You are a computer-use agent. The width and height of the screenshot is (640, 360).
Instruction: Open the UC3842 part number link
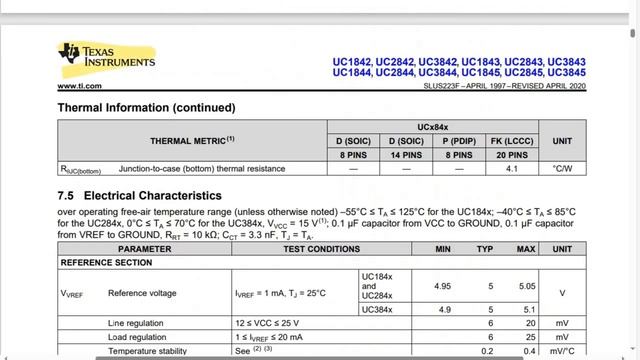point(438,62)
